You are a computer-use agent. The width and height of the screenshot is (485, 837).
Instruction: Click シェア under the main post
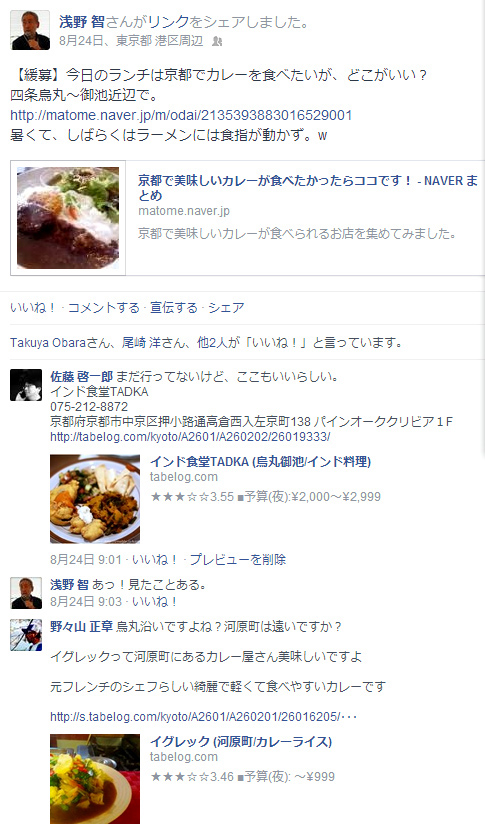[x=226, y=308]
